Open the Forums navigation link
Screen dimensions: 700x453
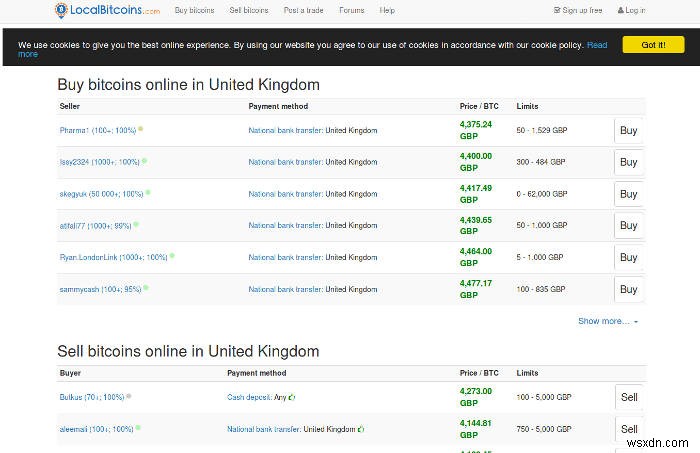click(351, 10)
